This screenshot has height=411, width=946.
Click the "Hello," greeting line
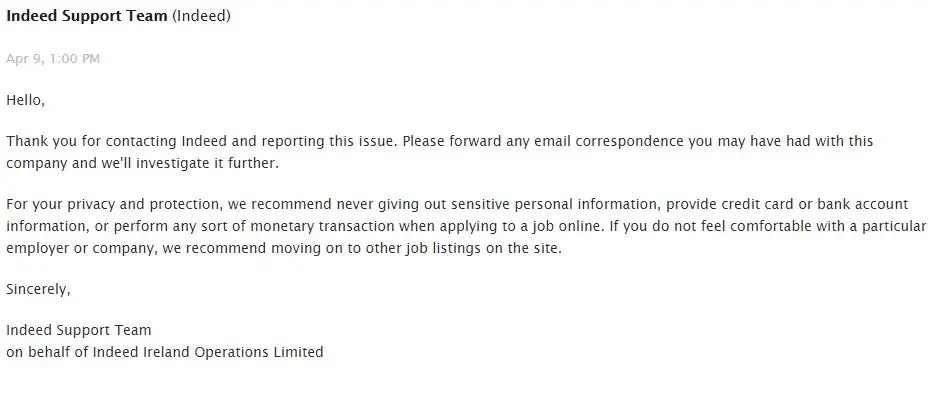[26, 100]
